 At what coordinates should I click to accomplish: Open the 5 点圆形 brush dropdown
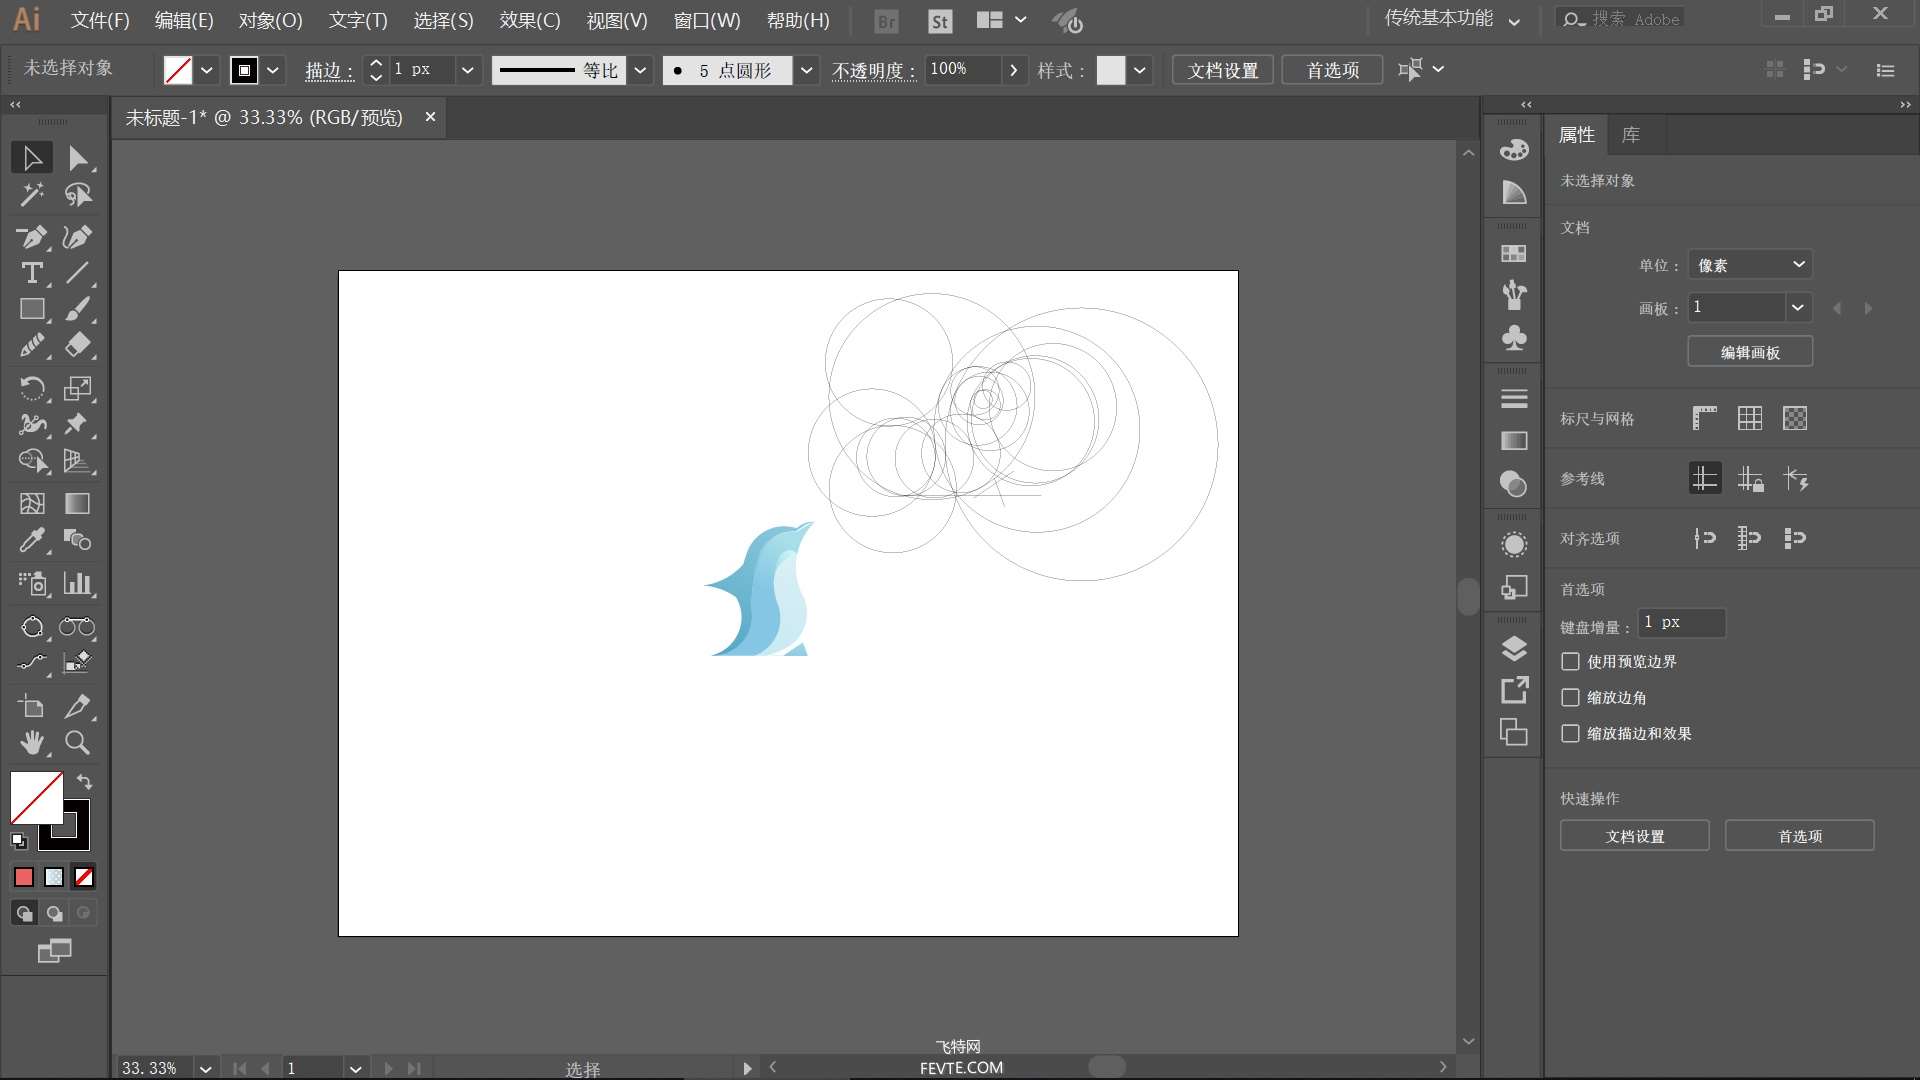click(x=806, y=70)
